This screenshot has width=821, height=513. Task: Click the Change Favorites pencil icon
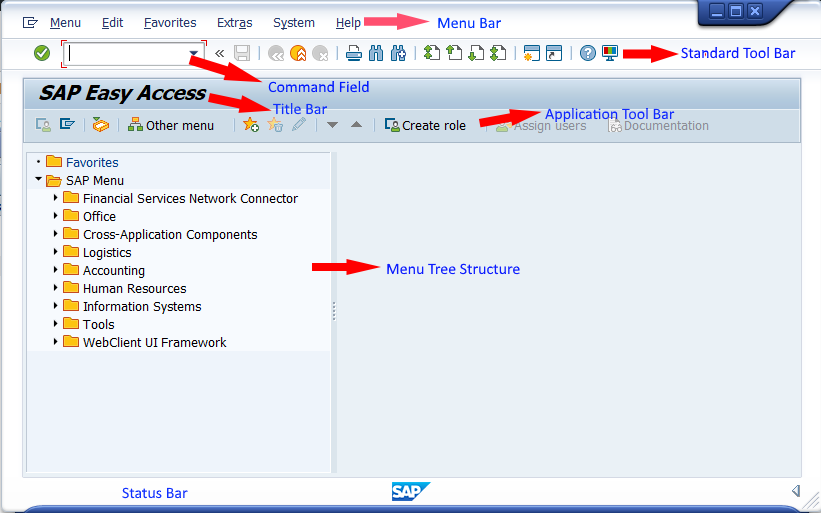click(298, 125)
